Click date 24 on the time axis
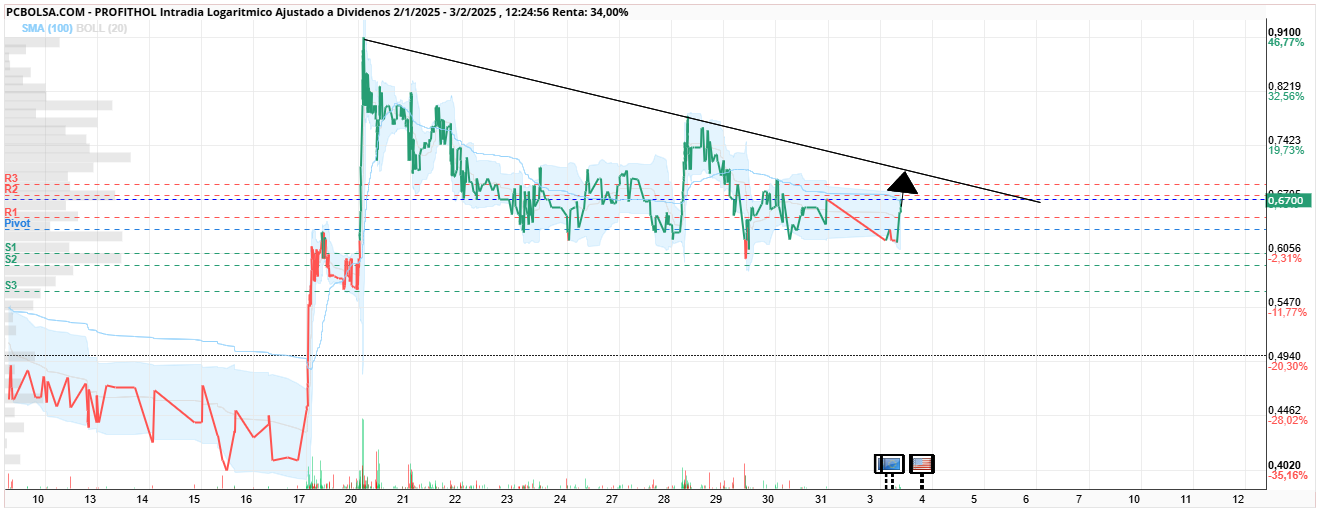 pyautogui.click(x=559, y=498)
